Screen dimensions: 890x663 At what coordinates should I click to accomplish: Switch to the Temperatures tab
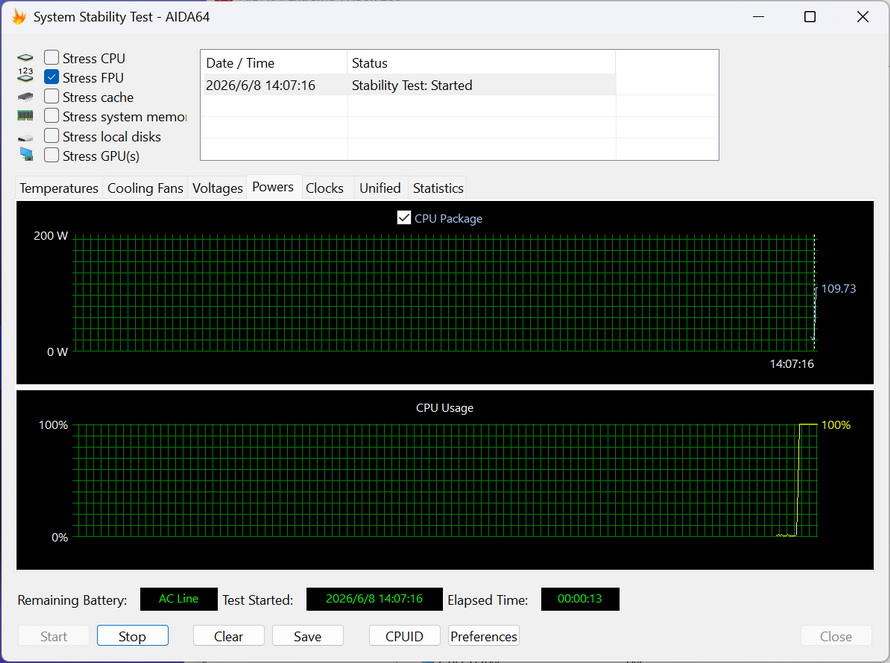point(59,188)
